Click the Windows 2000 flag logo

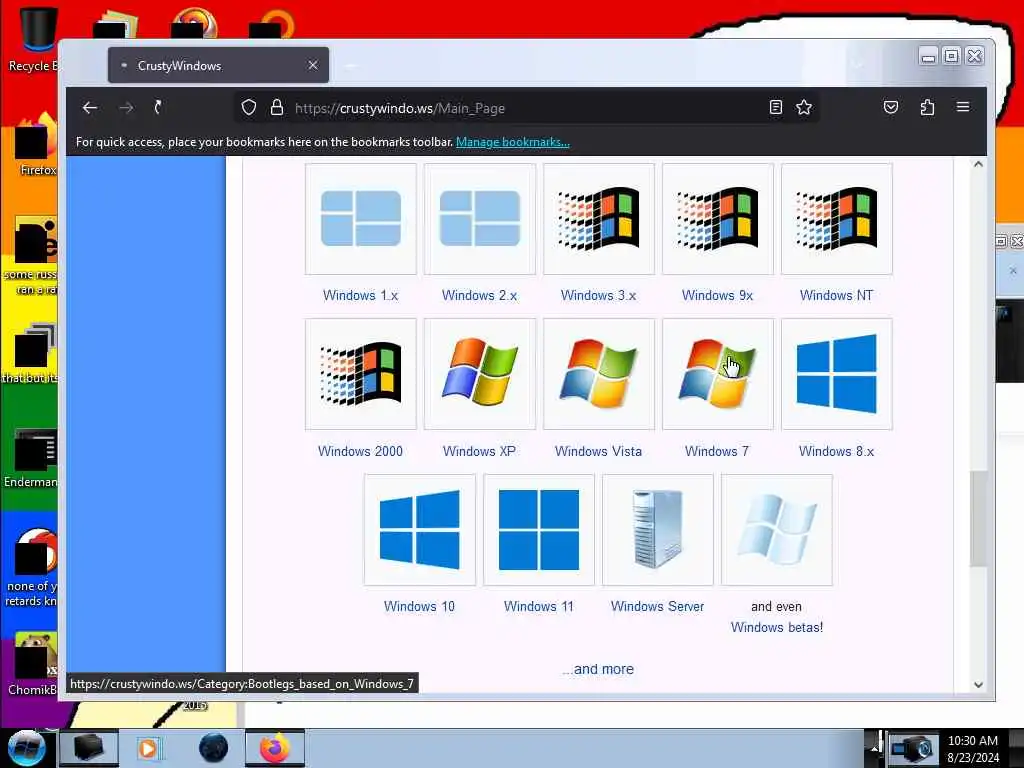coord(360,374)
